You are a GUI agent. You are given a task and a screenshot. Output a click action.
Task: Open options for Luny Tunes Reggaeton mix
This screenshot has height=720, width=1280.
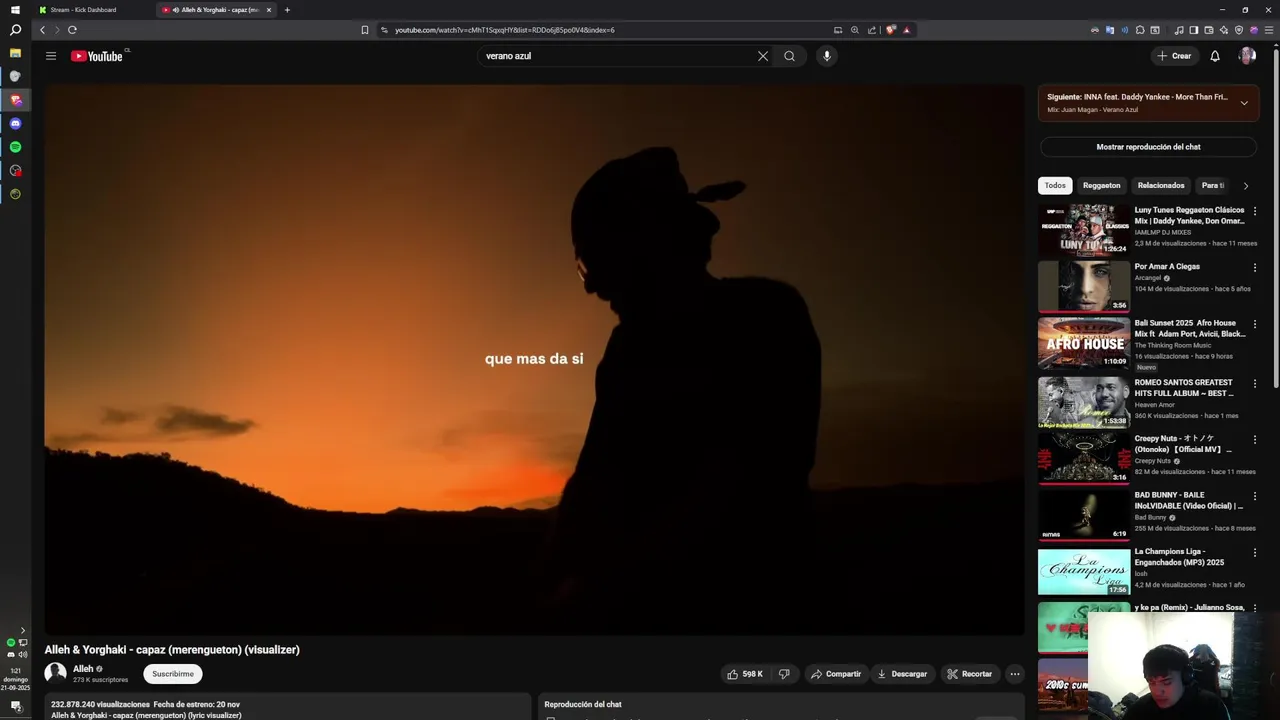(x=1255, y=211)
